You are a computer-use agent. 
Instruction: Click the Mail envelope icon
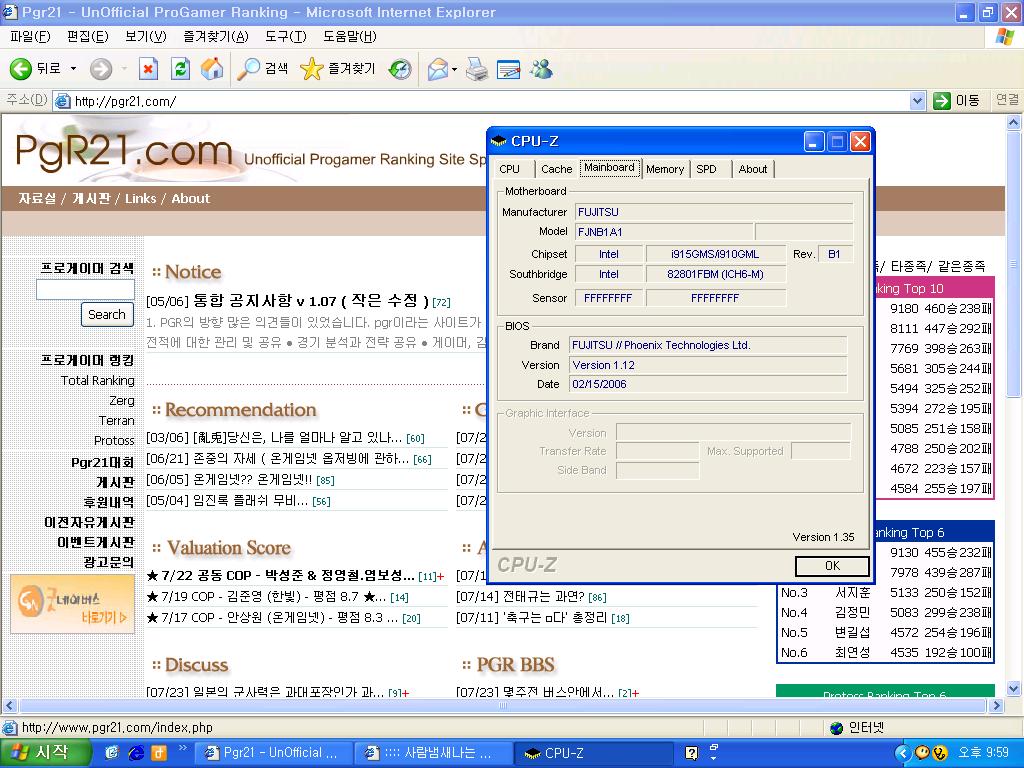pyautogui.click(x=438, y=69)
